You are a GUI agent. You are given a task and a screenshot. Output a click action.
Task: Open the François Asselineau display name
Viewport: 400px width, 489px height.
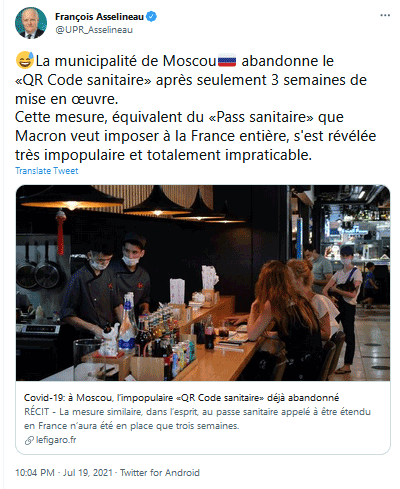tap(99, 16)
